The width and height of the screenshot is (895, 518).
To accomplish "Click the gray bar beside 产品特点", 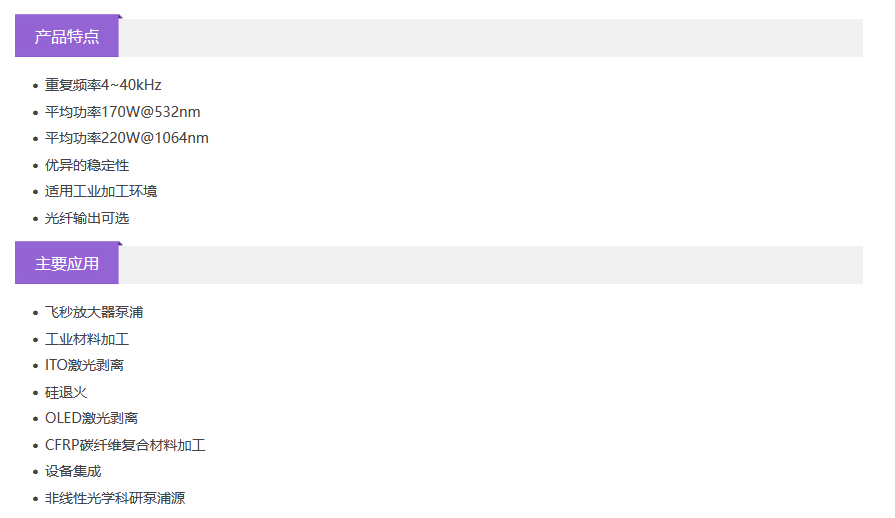I will [490, 38].
